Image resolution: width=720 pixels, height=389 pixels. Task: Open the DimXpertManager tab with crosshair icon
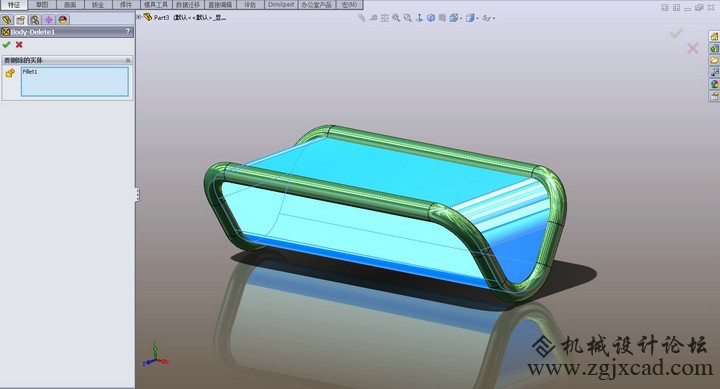point(49,20)
